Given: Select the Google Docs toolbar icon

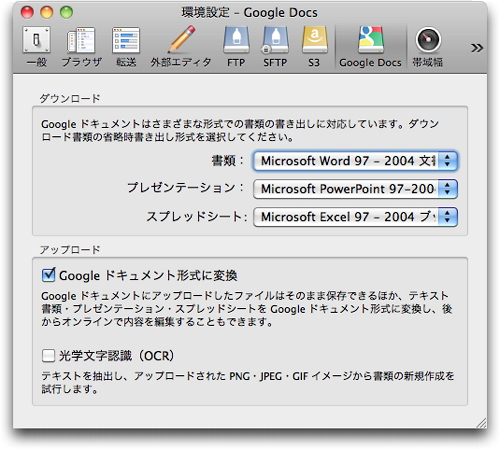Looking at the screenshot, I should [370, 47].
